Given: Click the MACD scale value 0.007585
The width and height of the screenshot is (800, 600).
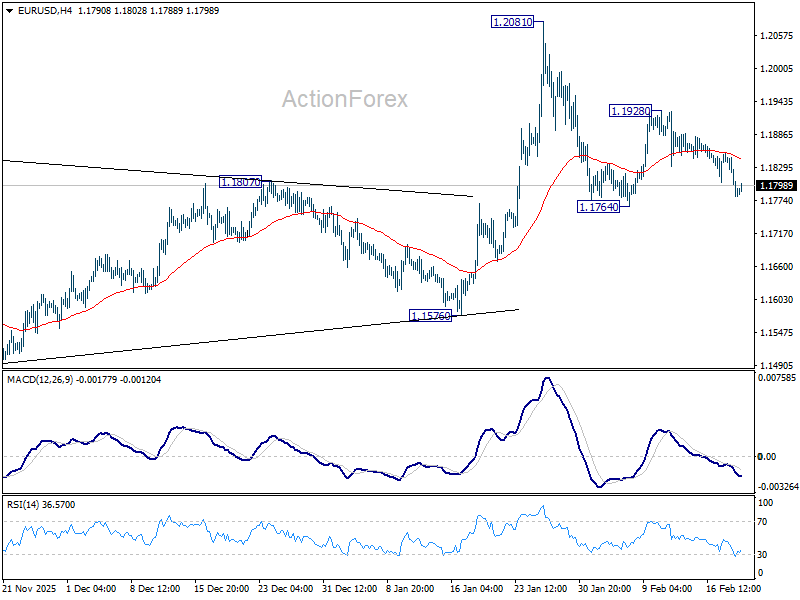Looking at the screenshot, I should 777,378.
